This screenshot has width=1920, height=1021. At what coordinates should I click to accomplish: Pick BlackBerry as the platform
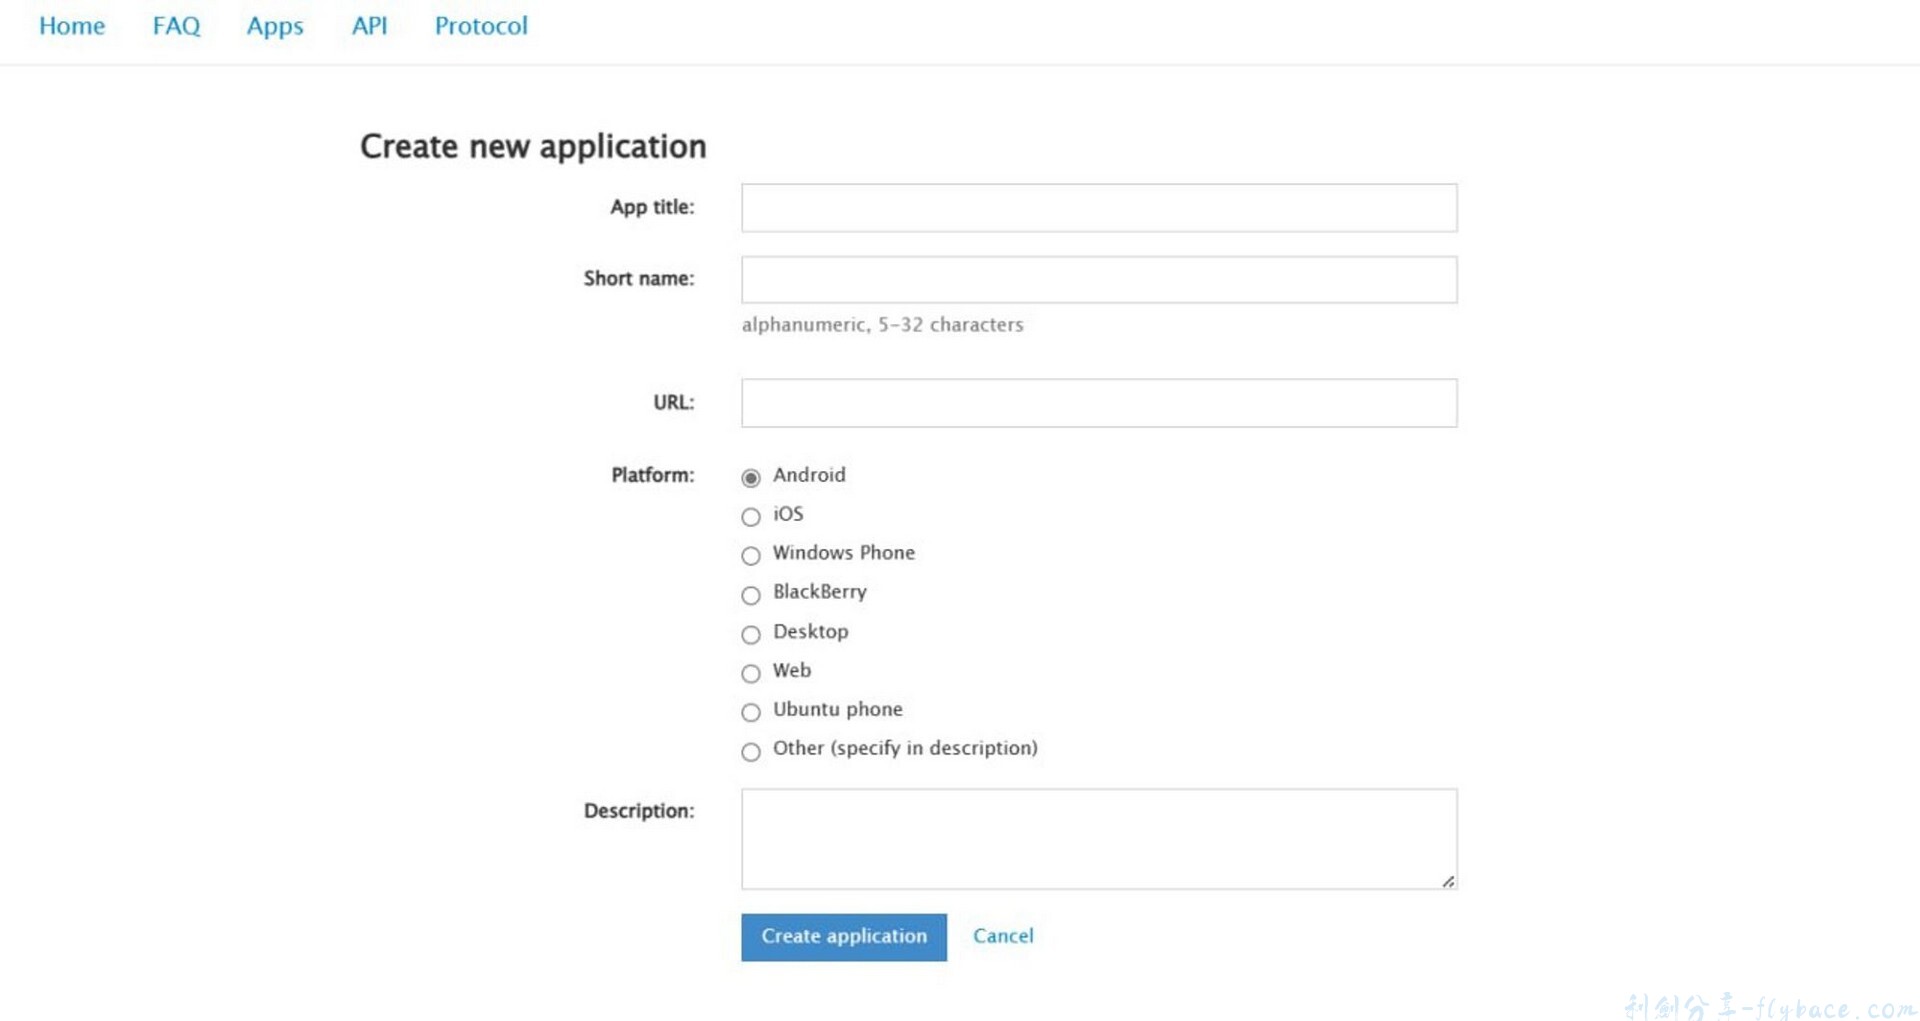[x=751, y=596]
